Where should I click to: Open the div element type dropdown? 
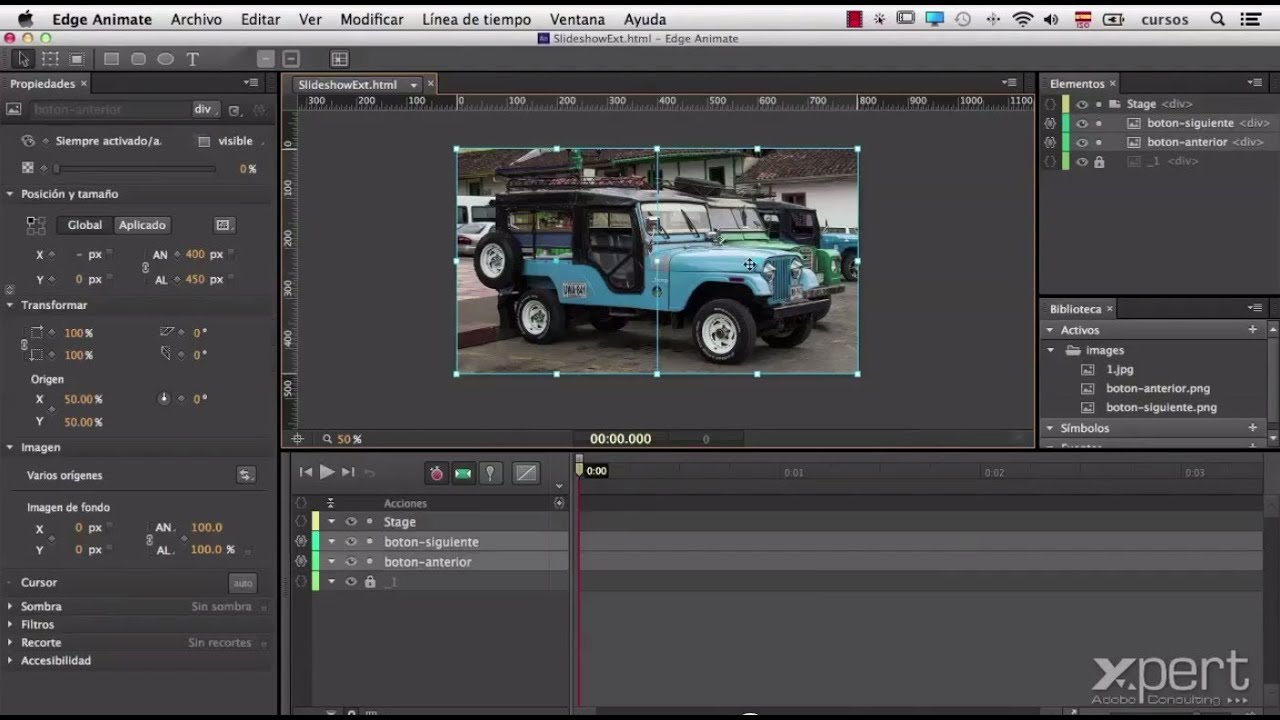[x=204, y=109]
